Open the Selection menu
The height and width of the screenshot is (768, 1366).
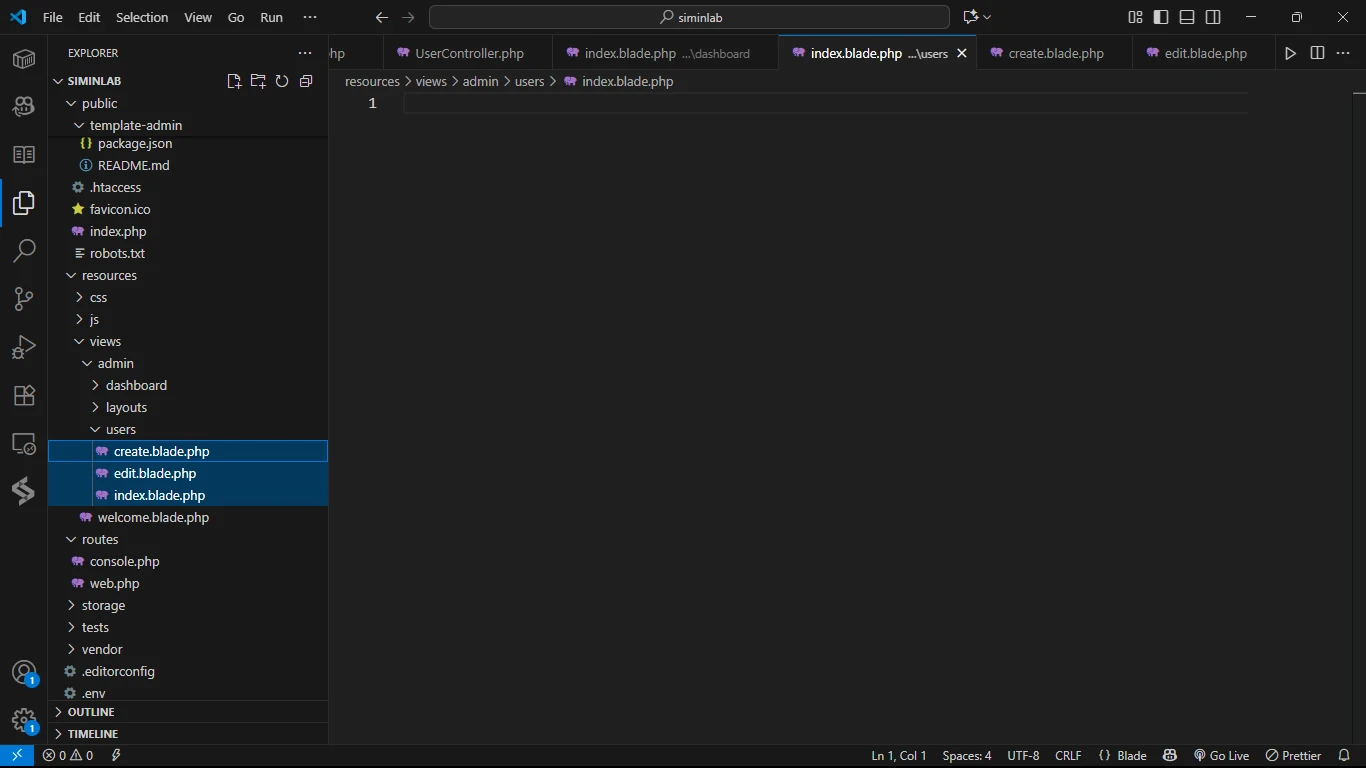142,17
